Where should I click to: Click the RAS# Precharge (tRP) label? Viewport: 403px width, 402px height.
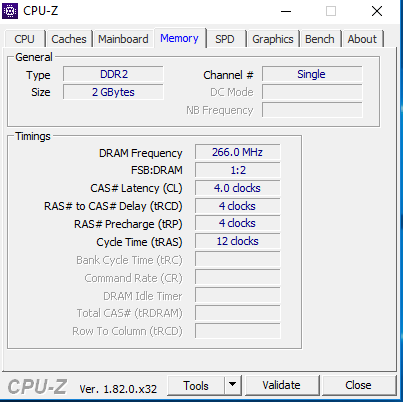pos(128,224)
